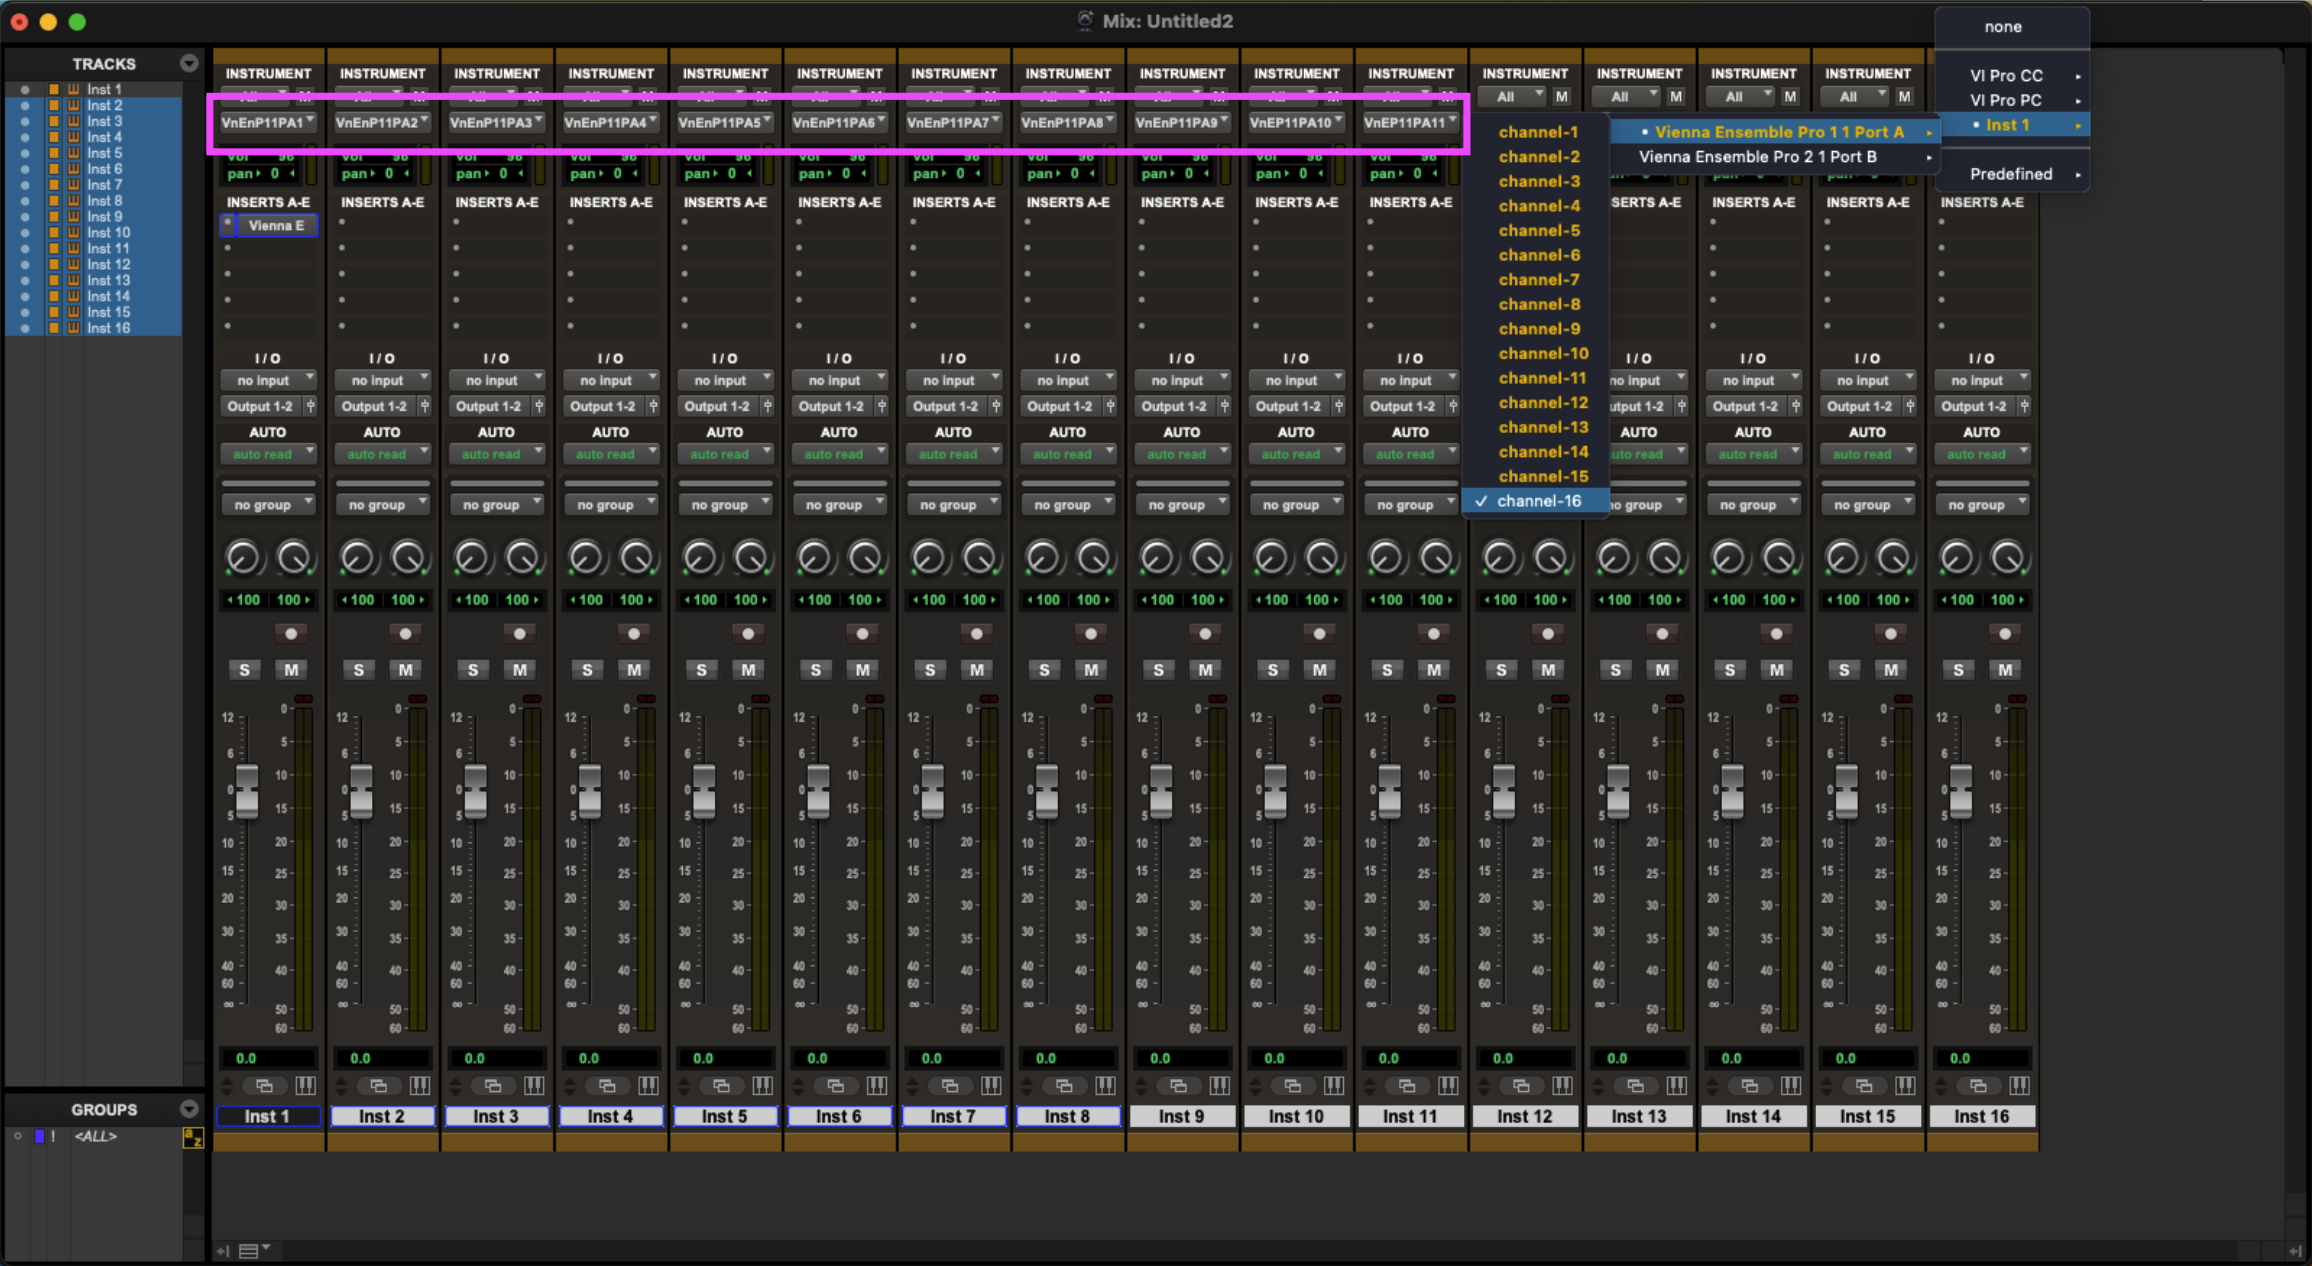Mute the Inst 1 track
This screenshot has width=2312, height=1266.
coord(291,670)
